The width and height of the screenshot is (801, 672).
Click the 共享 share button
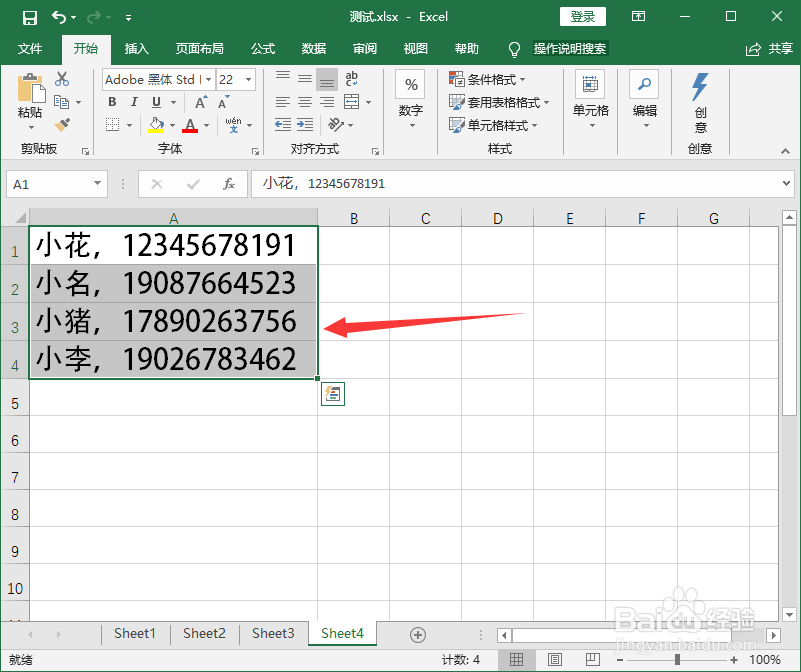tap(773, 48)
